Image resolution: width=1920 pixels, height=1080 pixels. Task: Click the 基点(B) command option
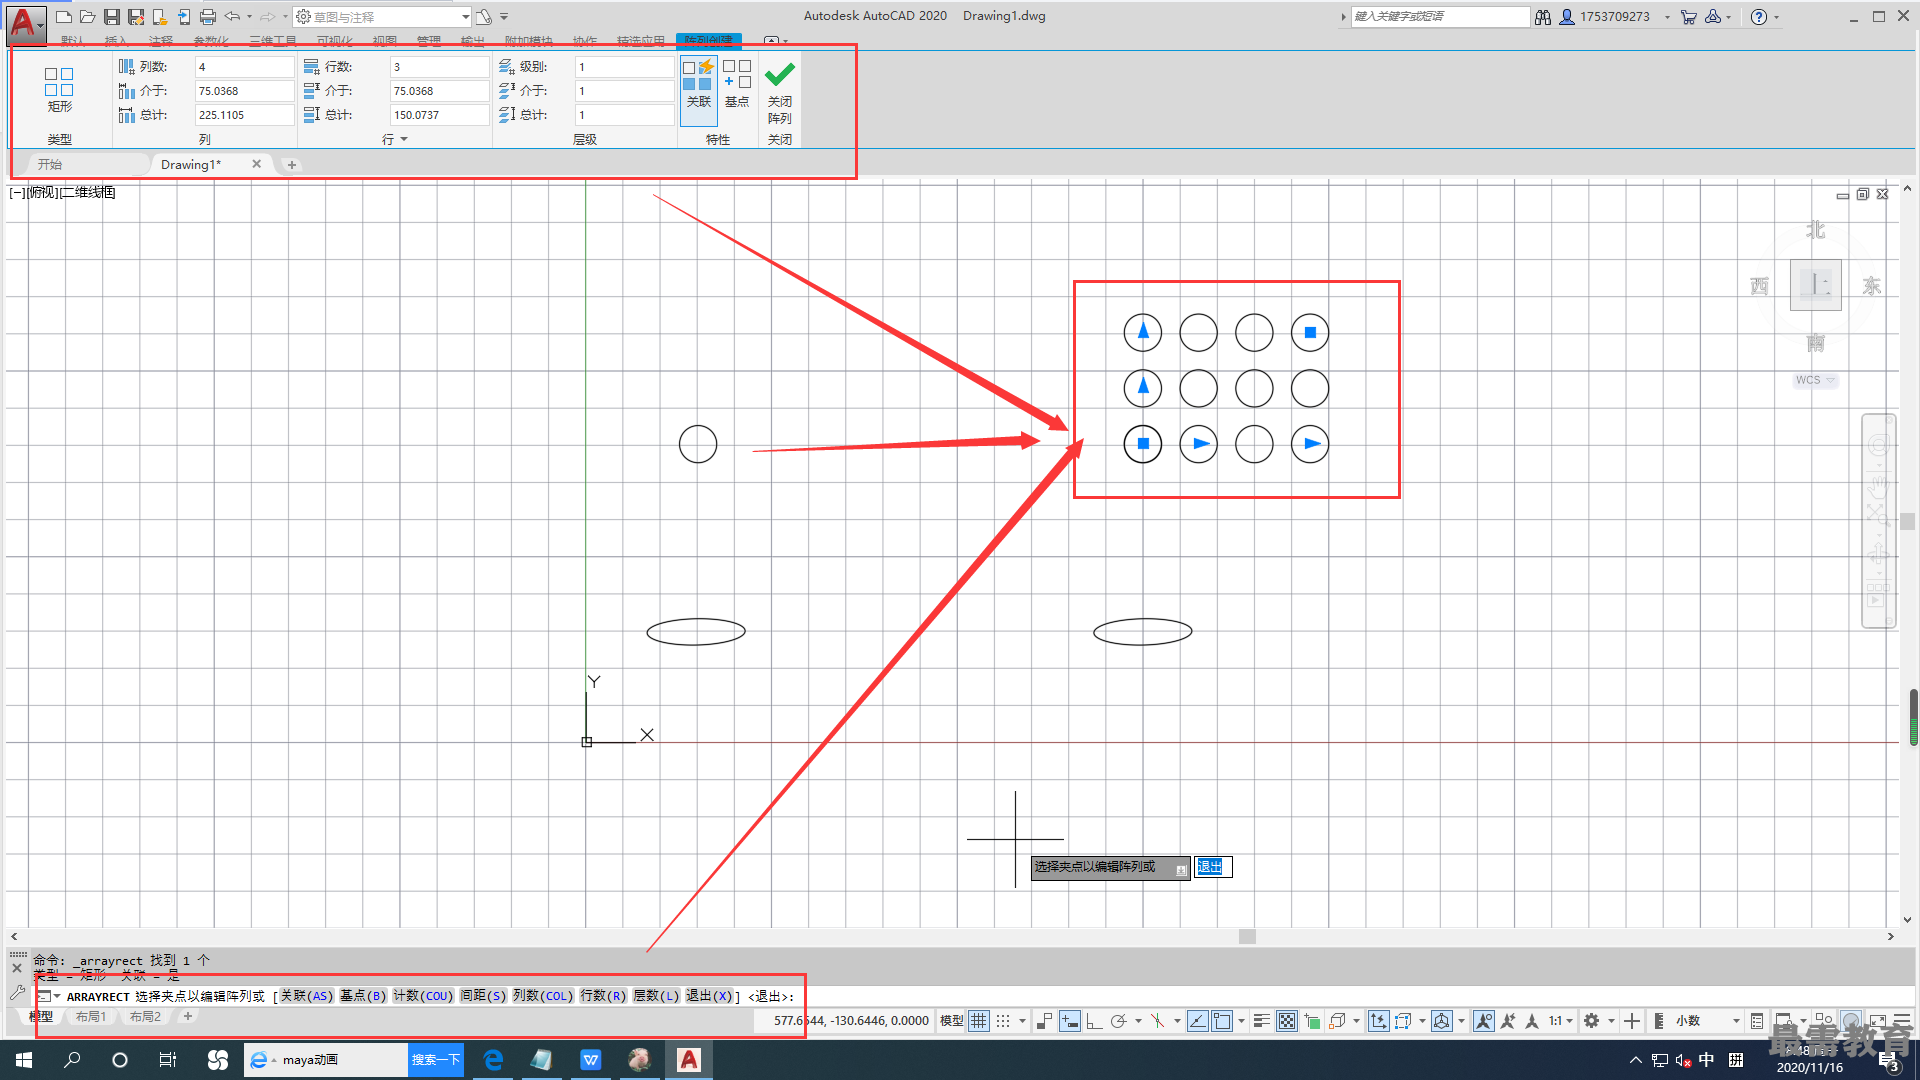[362, 996]
